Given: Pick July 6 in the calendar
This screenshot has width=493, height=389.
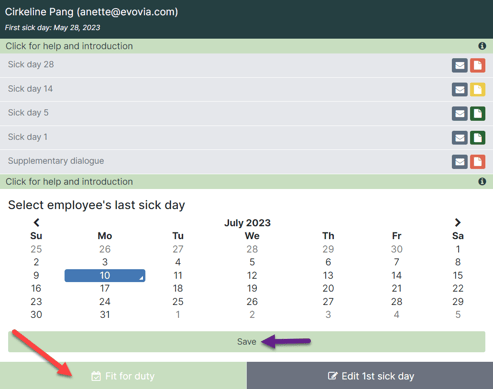Looking at the screenshot, I should point(328,262).
